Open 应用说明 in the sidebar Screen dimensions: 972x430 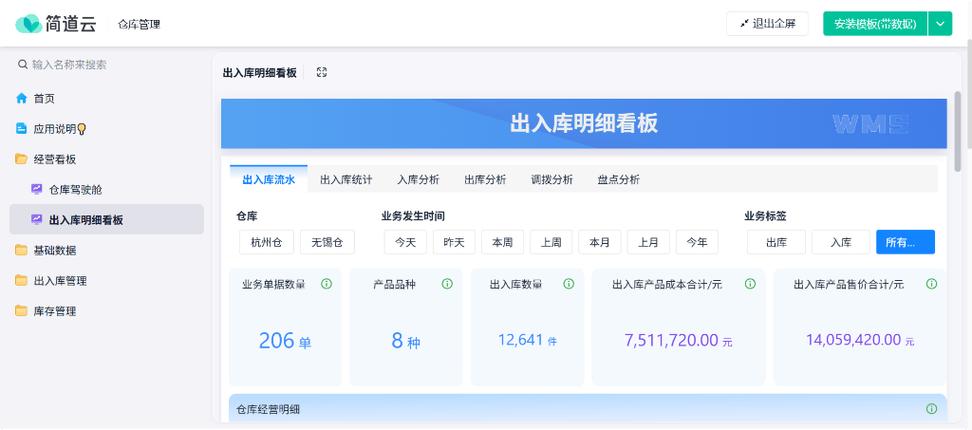click(107, 129)
